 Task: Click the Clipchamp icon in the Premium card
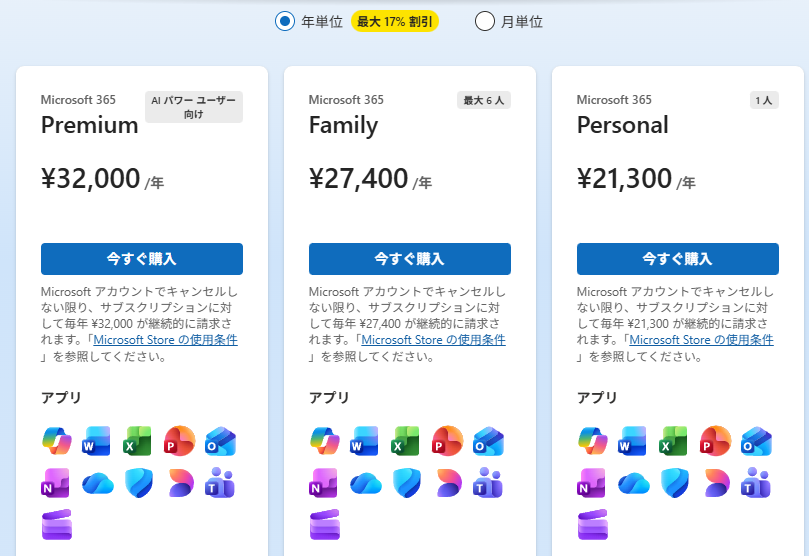click(x=56, y=524)
